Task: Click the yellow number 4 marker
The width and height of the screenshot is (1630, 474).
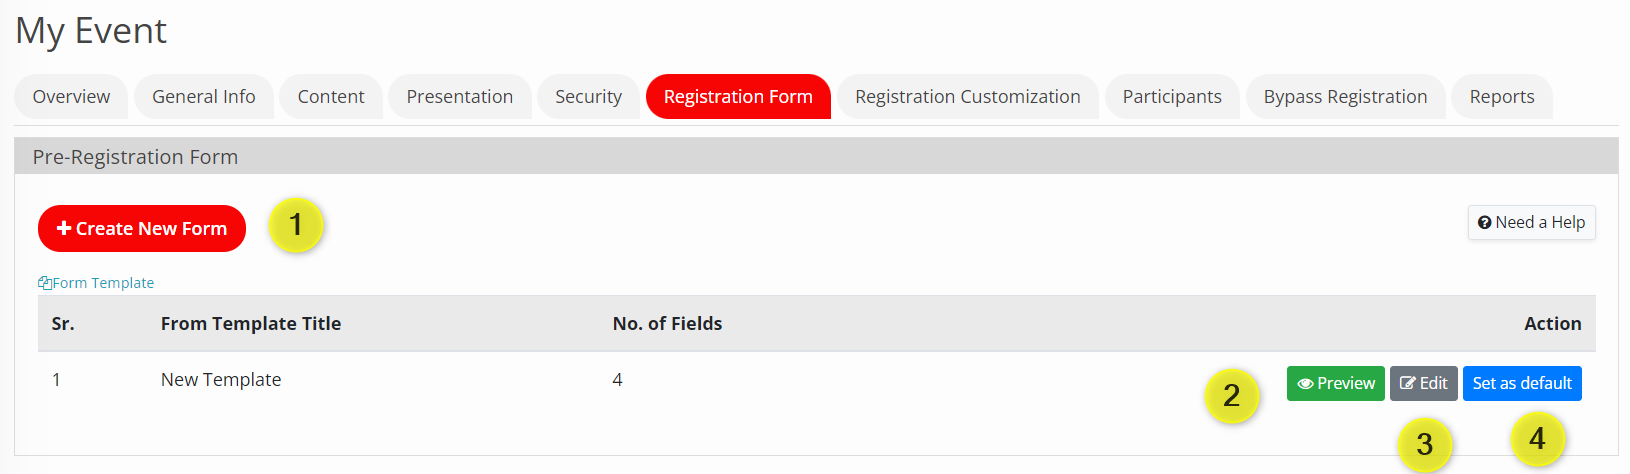Action: click(x=1537, y=439)
